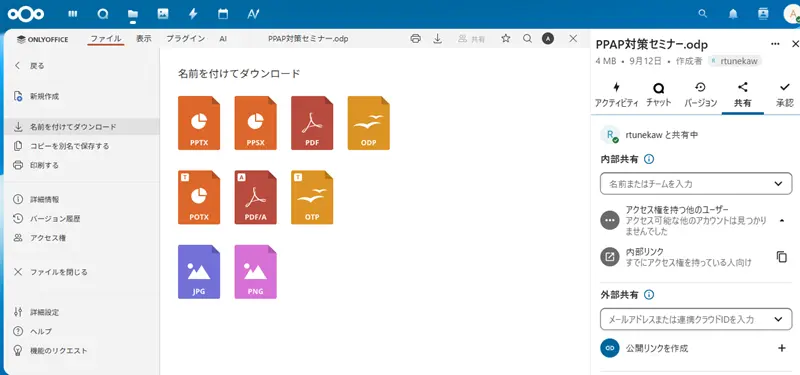Open the 表示 tab
The image size is (800, 375).
click(143, 39)
